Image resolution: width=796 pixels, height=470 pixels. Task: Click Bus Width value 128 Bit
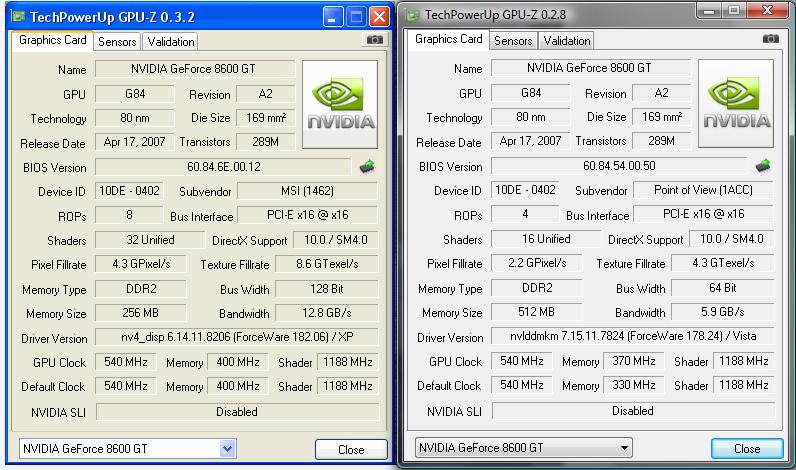[326, 289]
